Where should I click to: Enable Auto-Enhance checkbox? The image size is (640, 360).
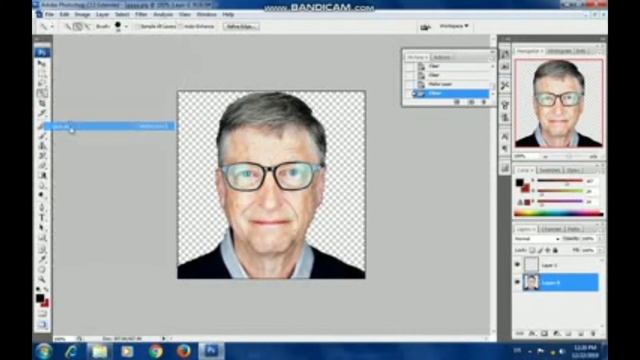[x=181, y=27]
